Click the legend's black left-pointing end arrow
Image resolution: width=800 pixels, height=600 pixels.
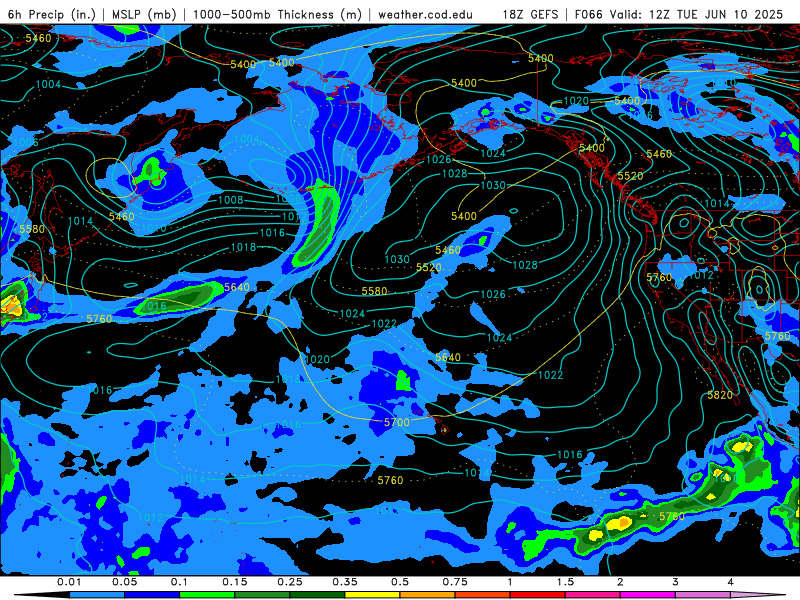(x=42, y=595)
